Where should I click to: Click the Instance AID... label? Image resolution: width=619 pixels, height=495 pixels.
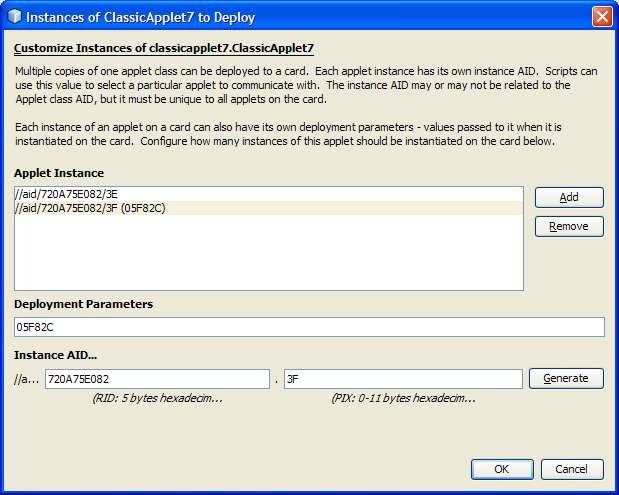55,355
